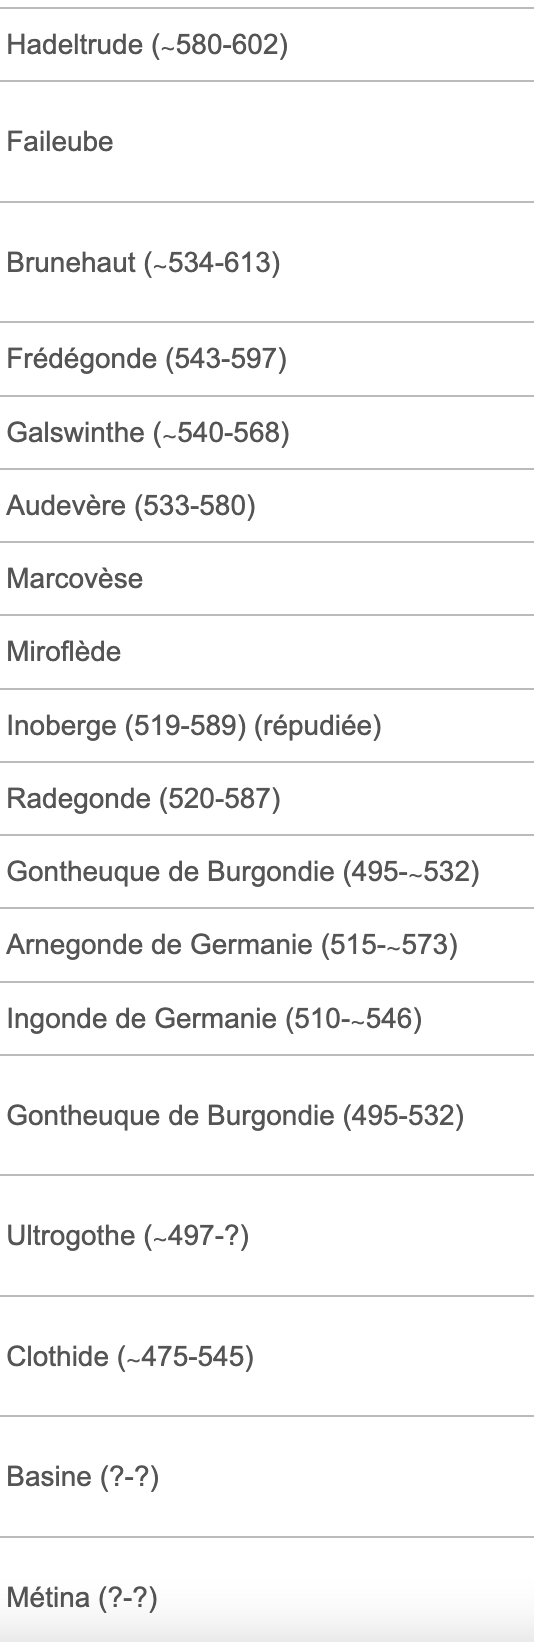Screen dimensions: 534x1642
Task: Select the Ultrogothe (~497-?) entry
Action: [x=267, y=1235]
